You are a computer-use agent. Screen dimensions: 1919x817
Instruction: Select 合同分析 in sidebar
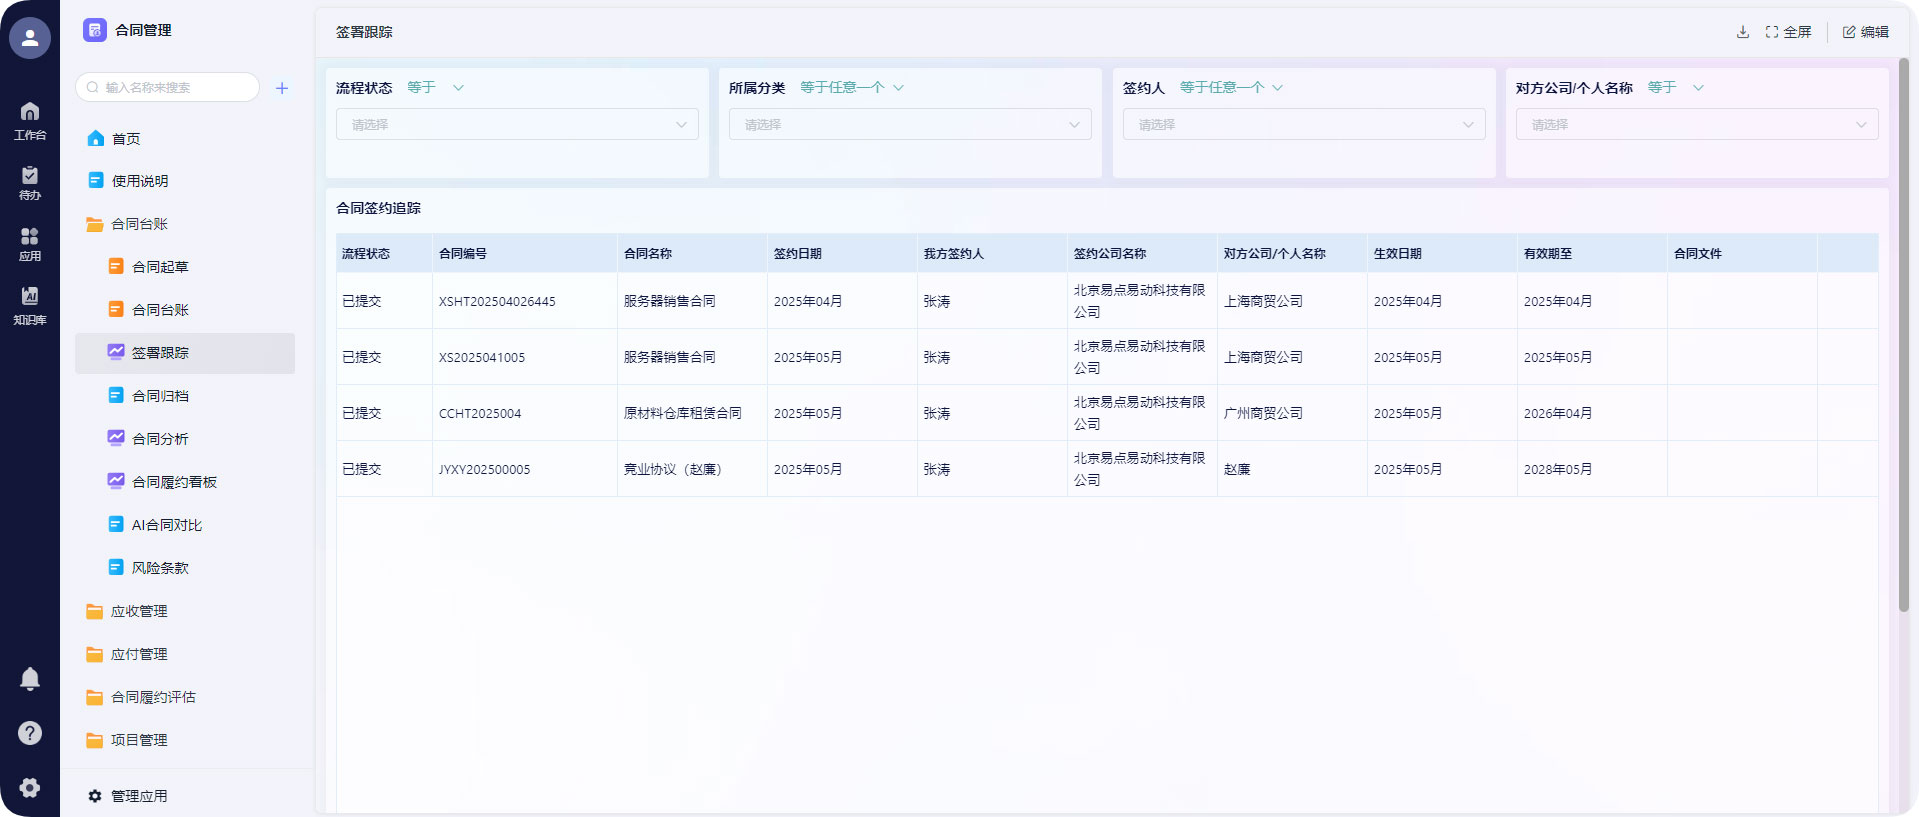(x=160, y=439)
